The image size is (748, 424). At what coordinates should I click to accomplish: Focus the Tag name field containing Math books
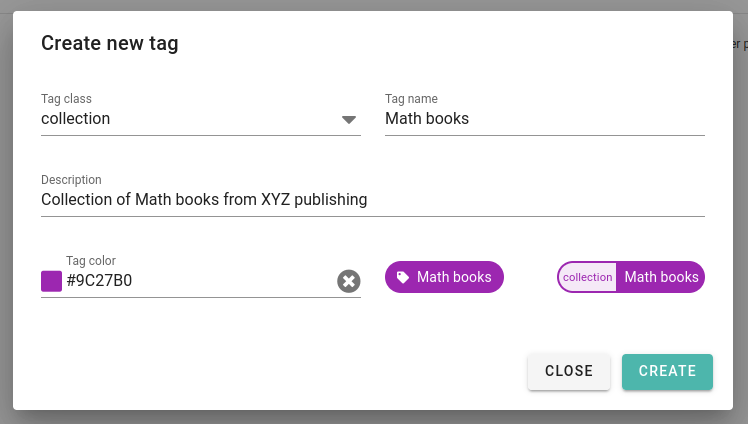tap(545, 118)
